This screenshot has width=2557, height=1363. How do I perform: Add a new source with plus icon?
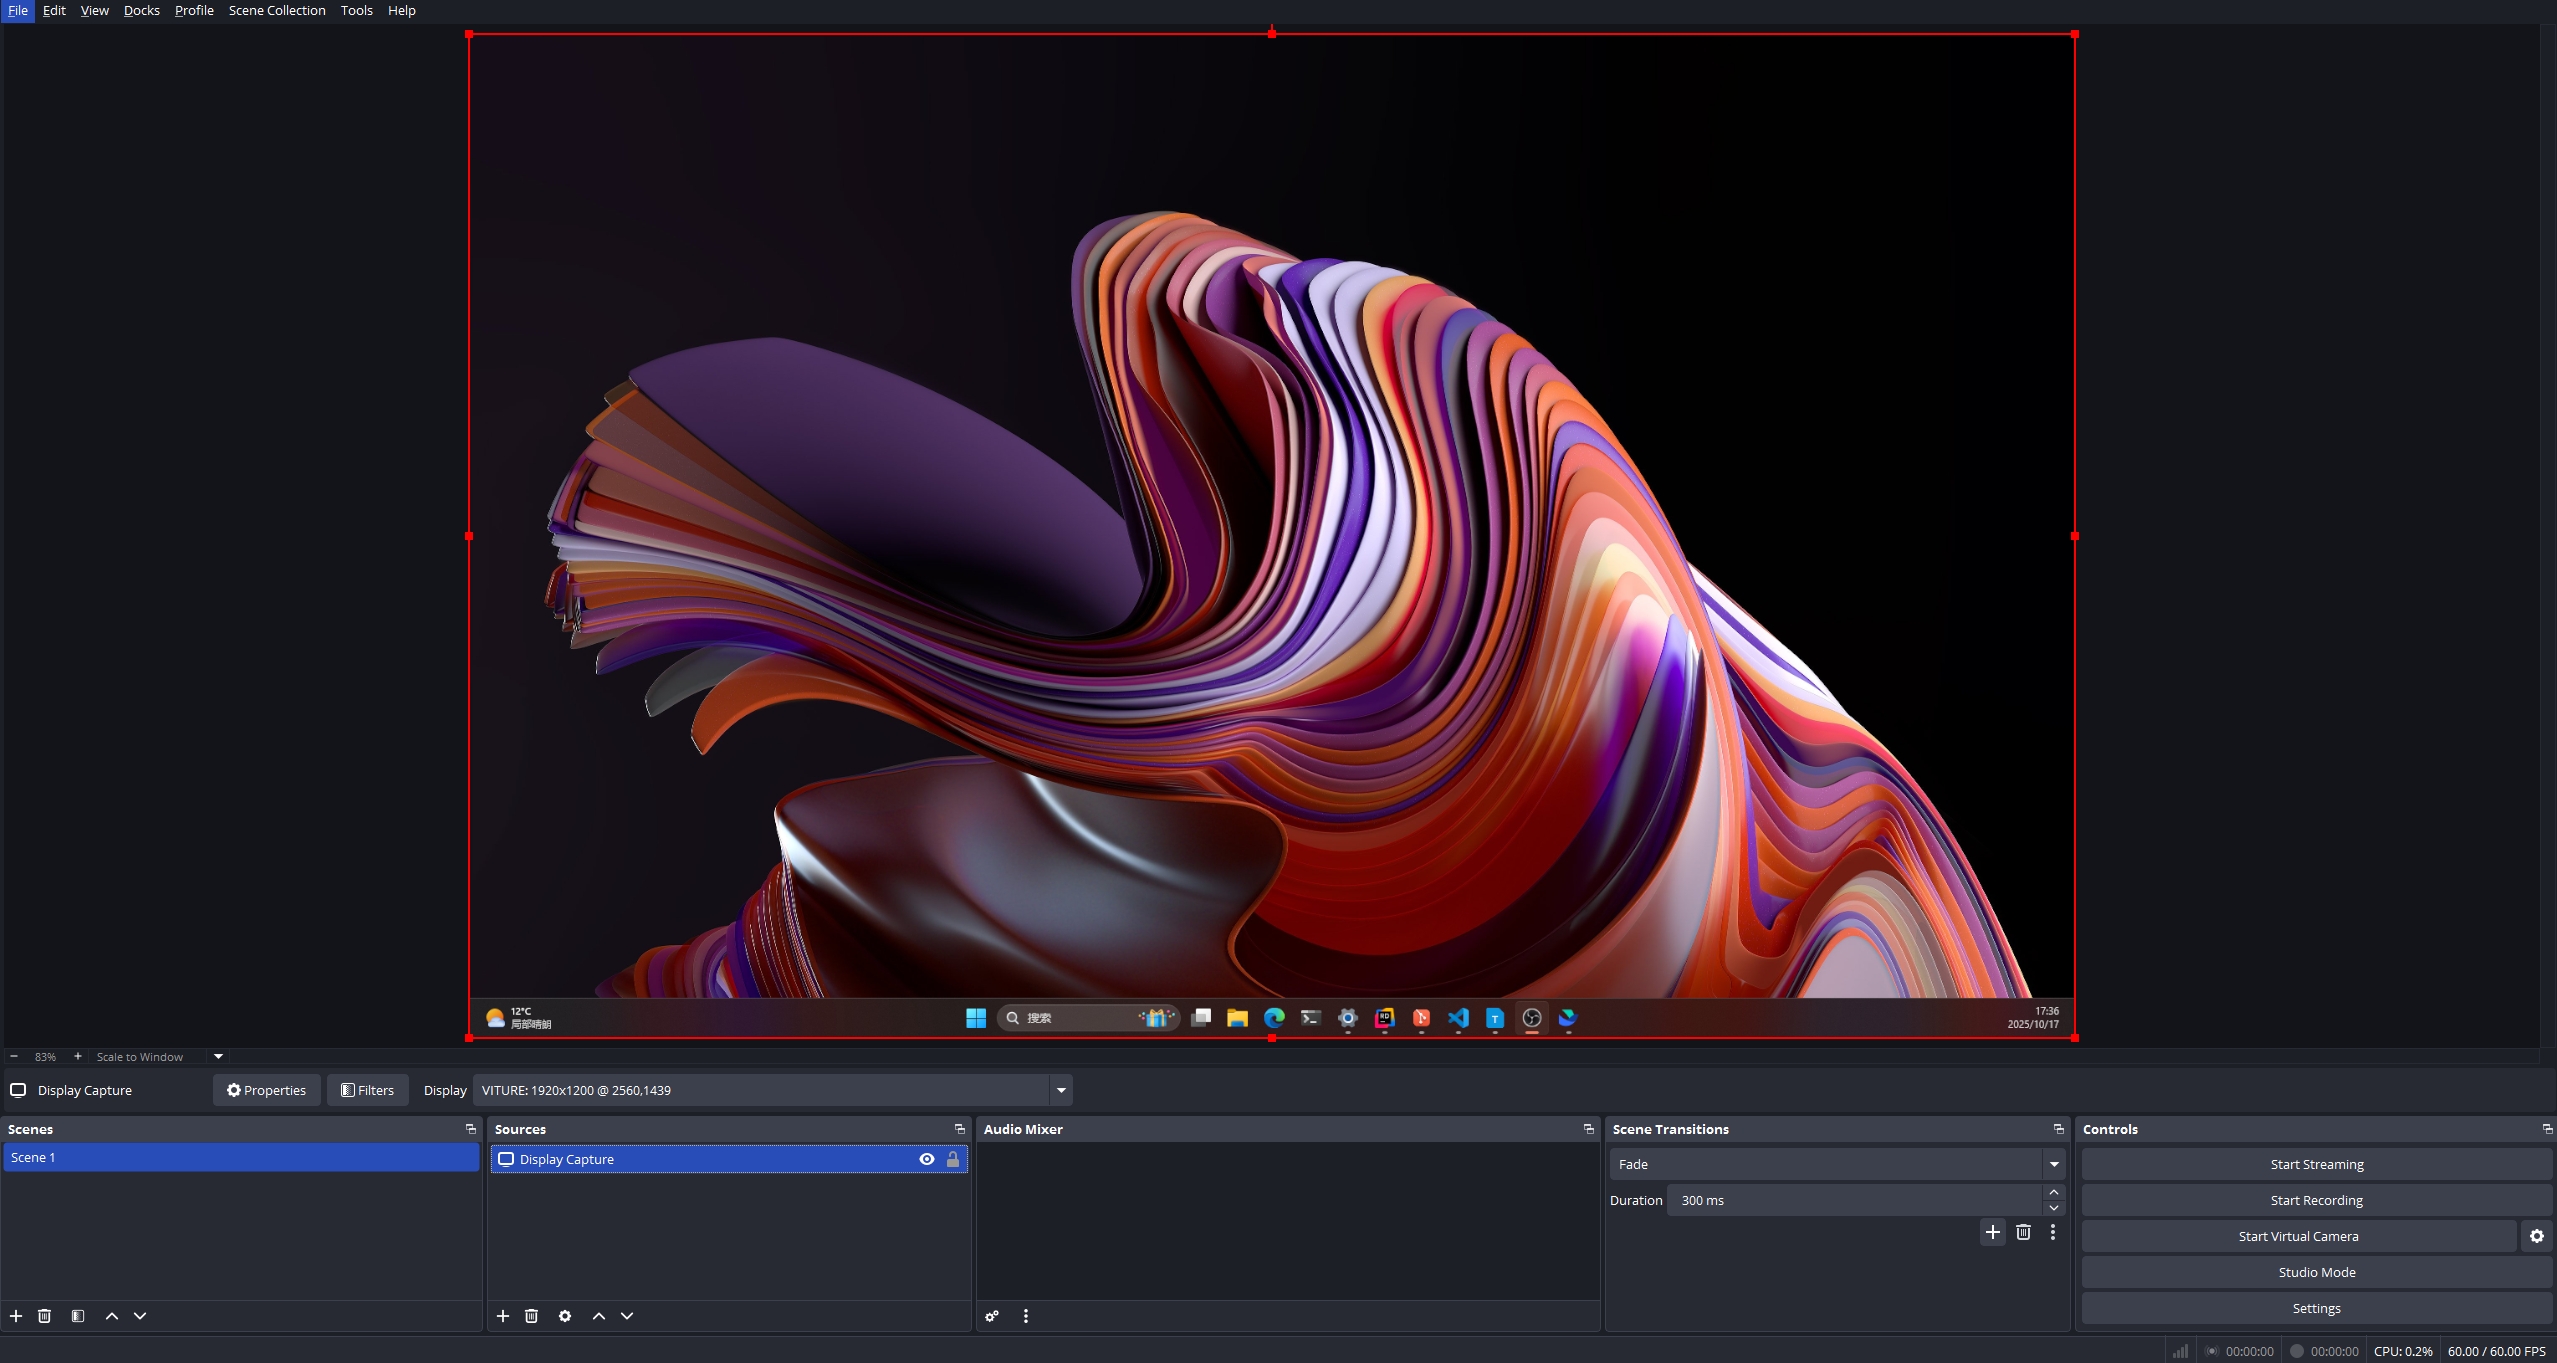(503, 1316)
